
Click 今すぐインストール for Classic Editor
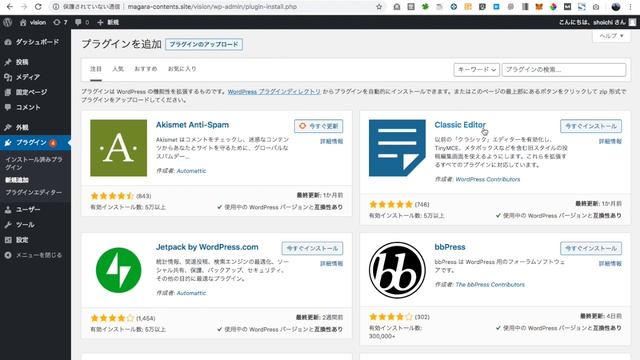click(x=591, y=126)
